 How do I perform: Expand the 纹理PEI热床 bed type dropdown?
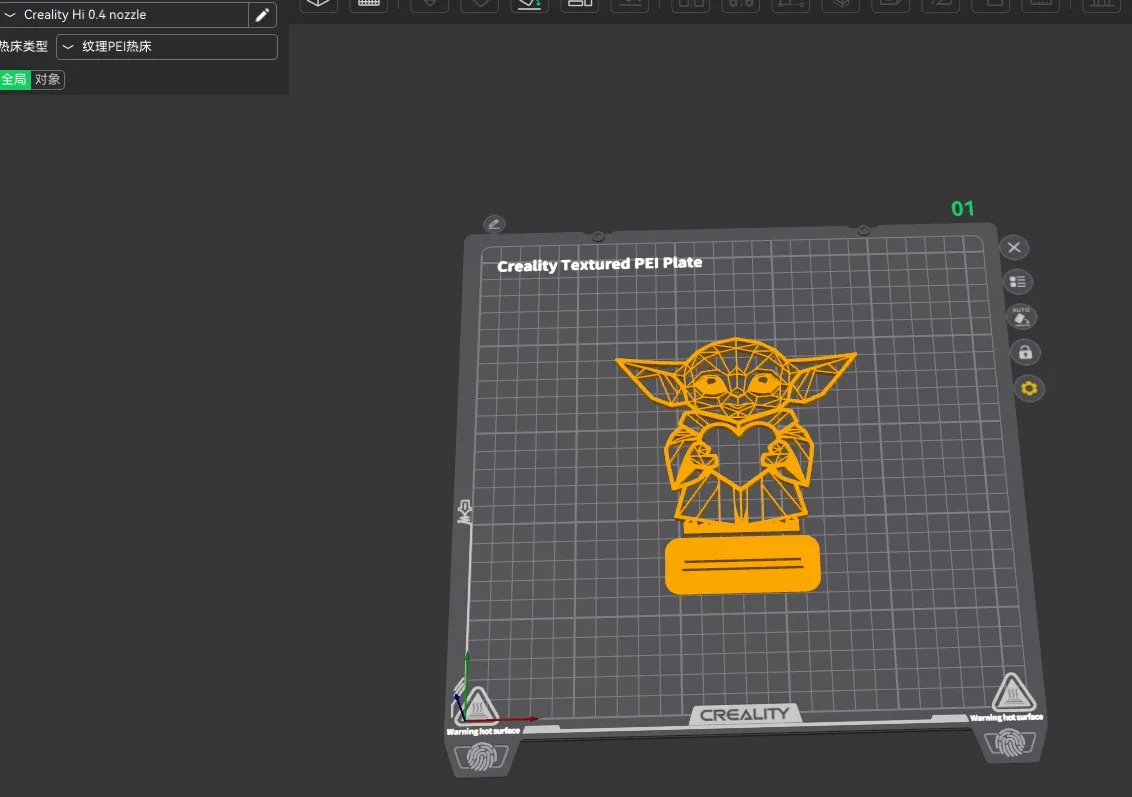point(167,47)
